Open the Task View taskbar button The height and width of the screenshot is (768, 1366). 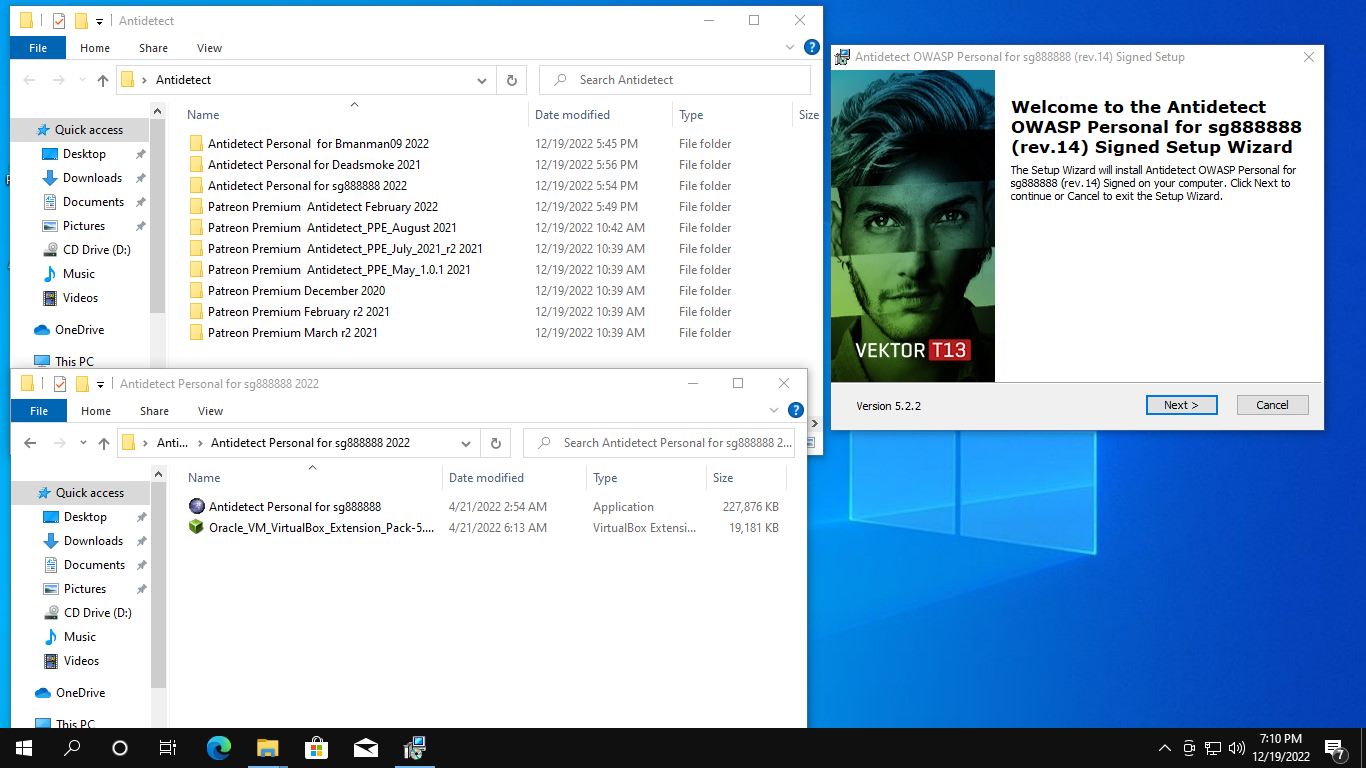pyautogui.click(x=168, y=748)
